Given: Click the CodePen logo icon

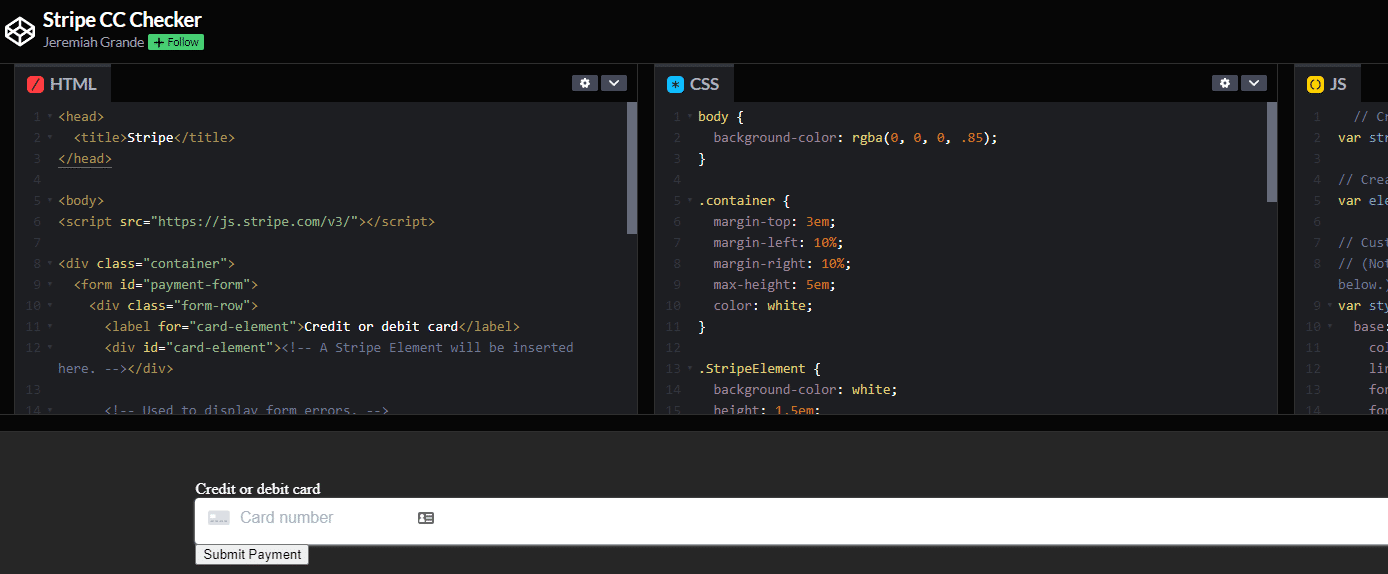Looking at the screenshot, I should [20, 31].
